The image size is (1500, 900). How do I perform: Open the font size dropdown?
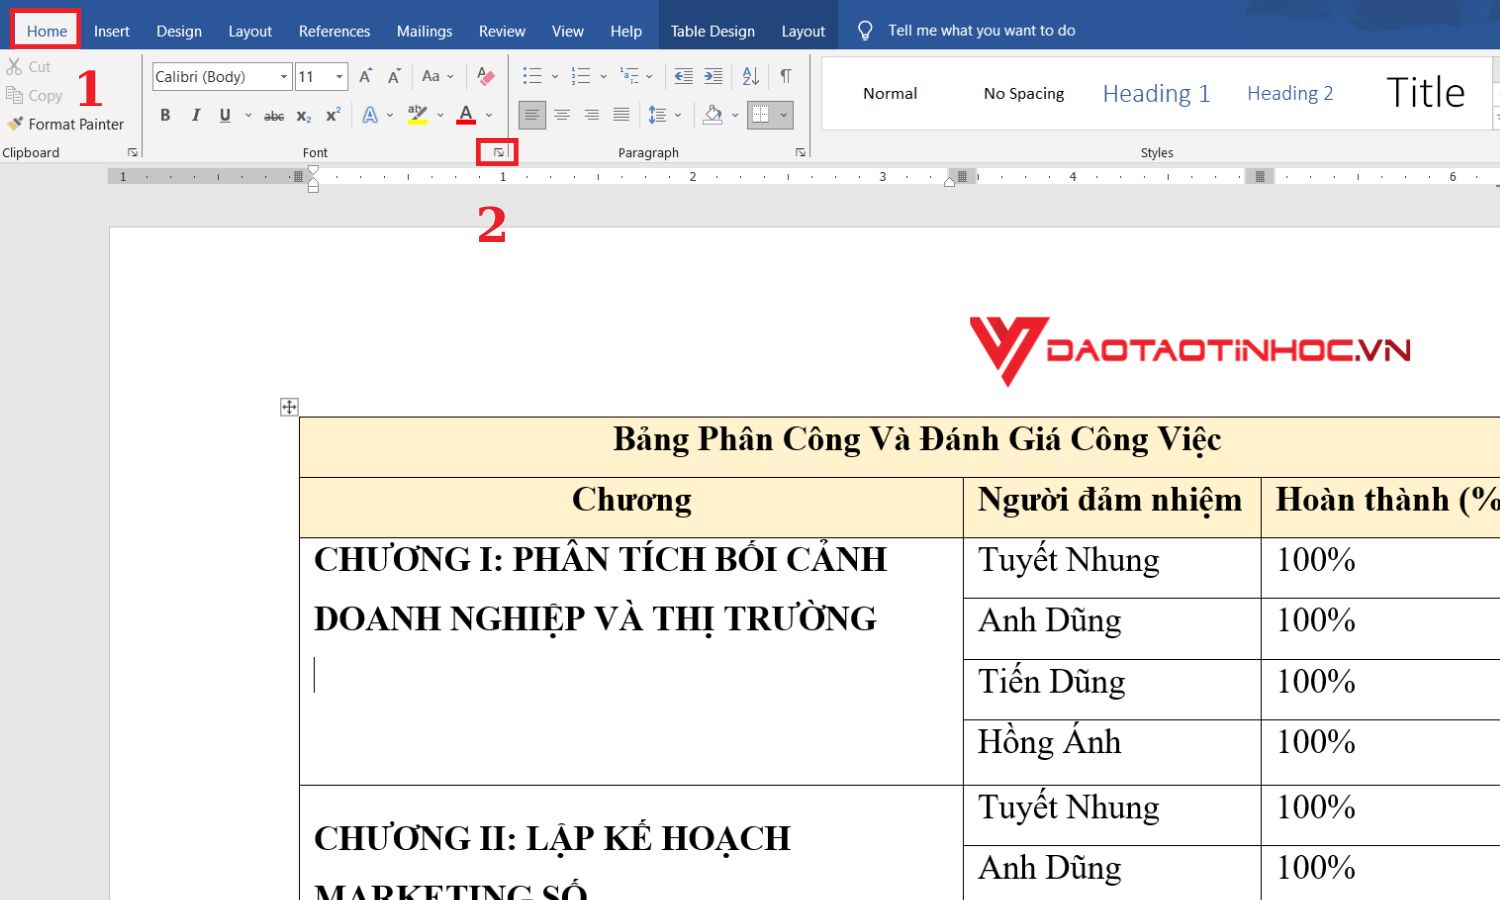(338, 76)
